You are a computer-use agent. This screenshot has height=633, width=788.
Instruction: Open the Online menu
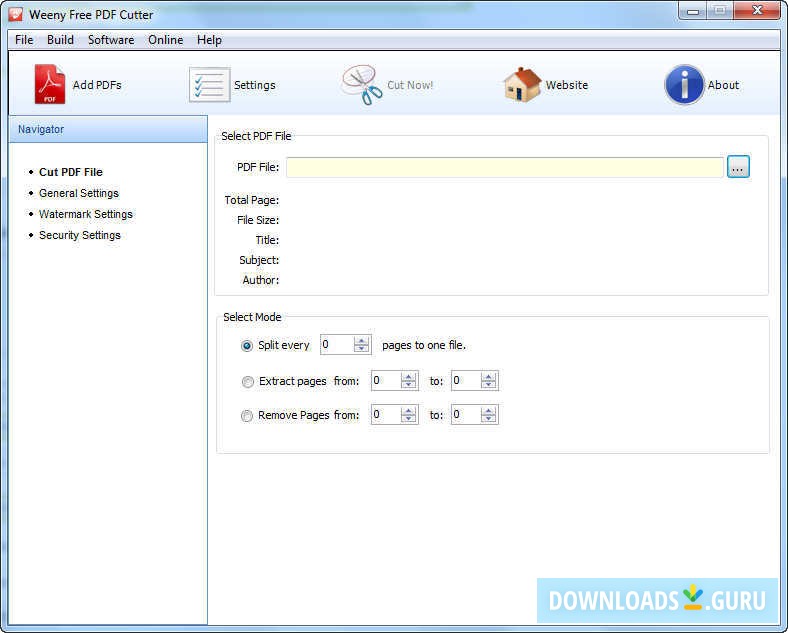(165, 40)
